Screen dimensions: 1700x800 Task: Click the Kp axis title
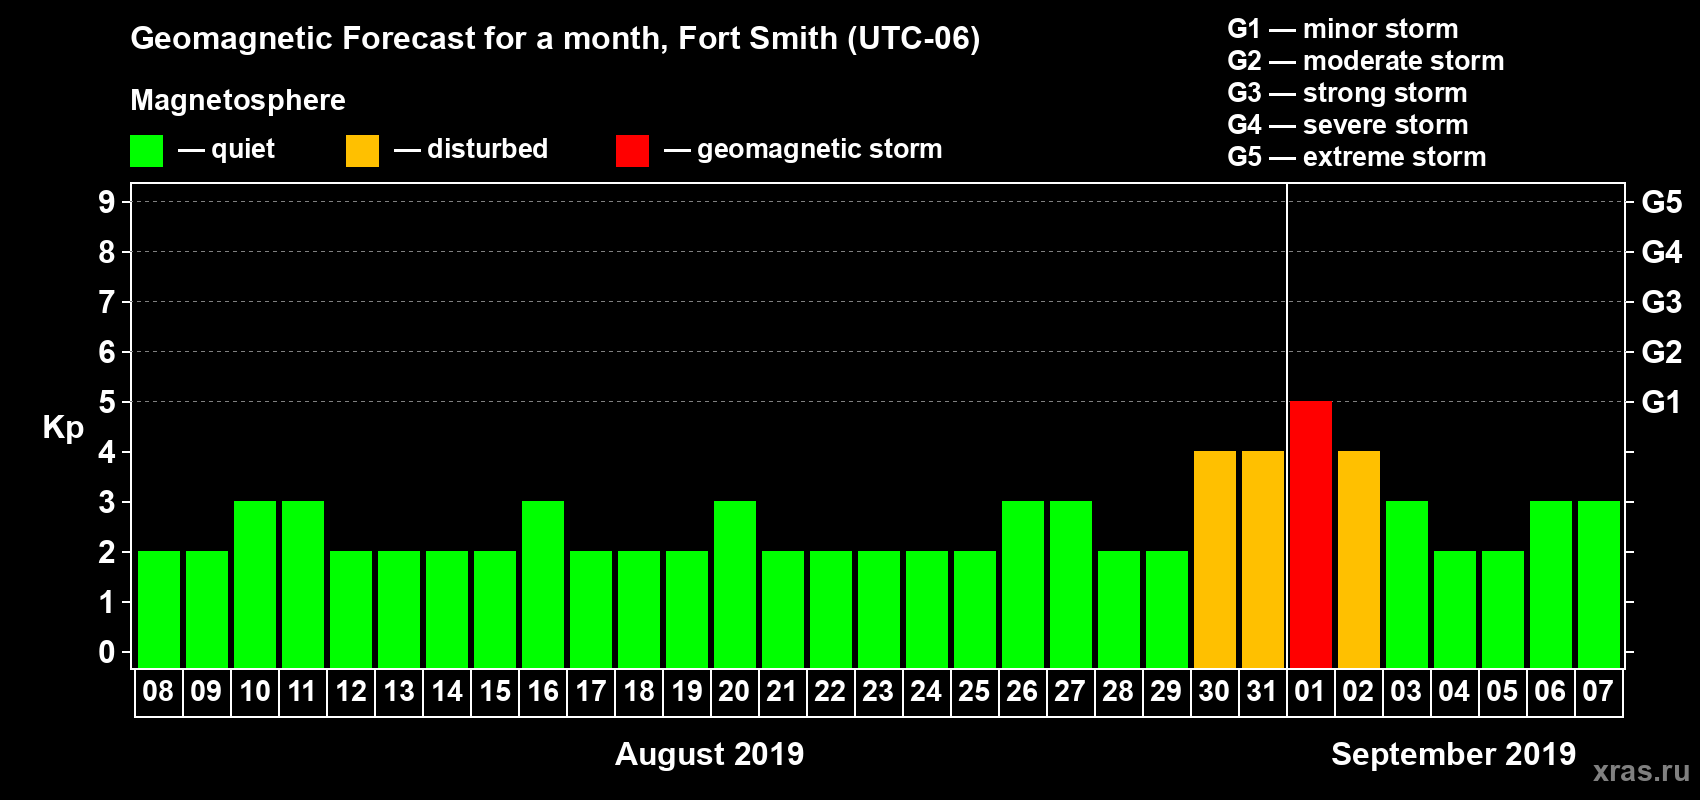63,427
